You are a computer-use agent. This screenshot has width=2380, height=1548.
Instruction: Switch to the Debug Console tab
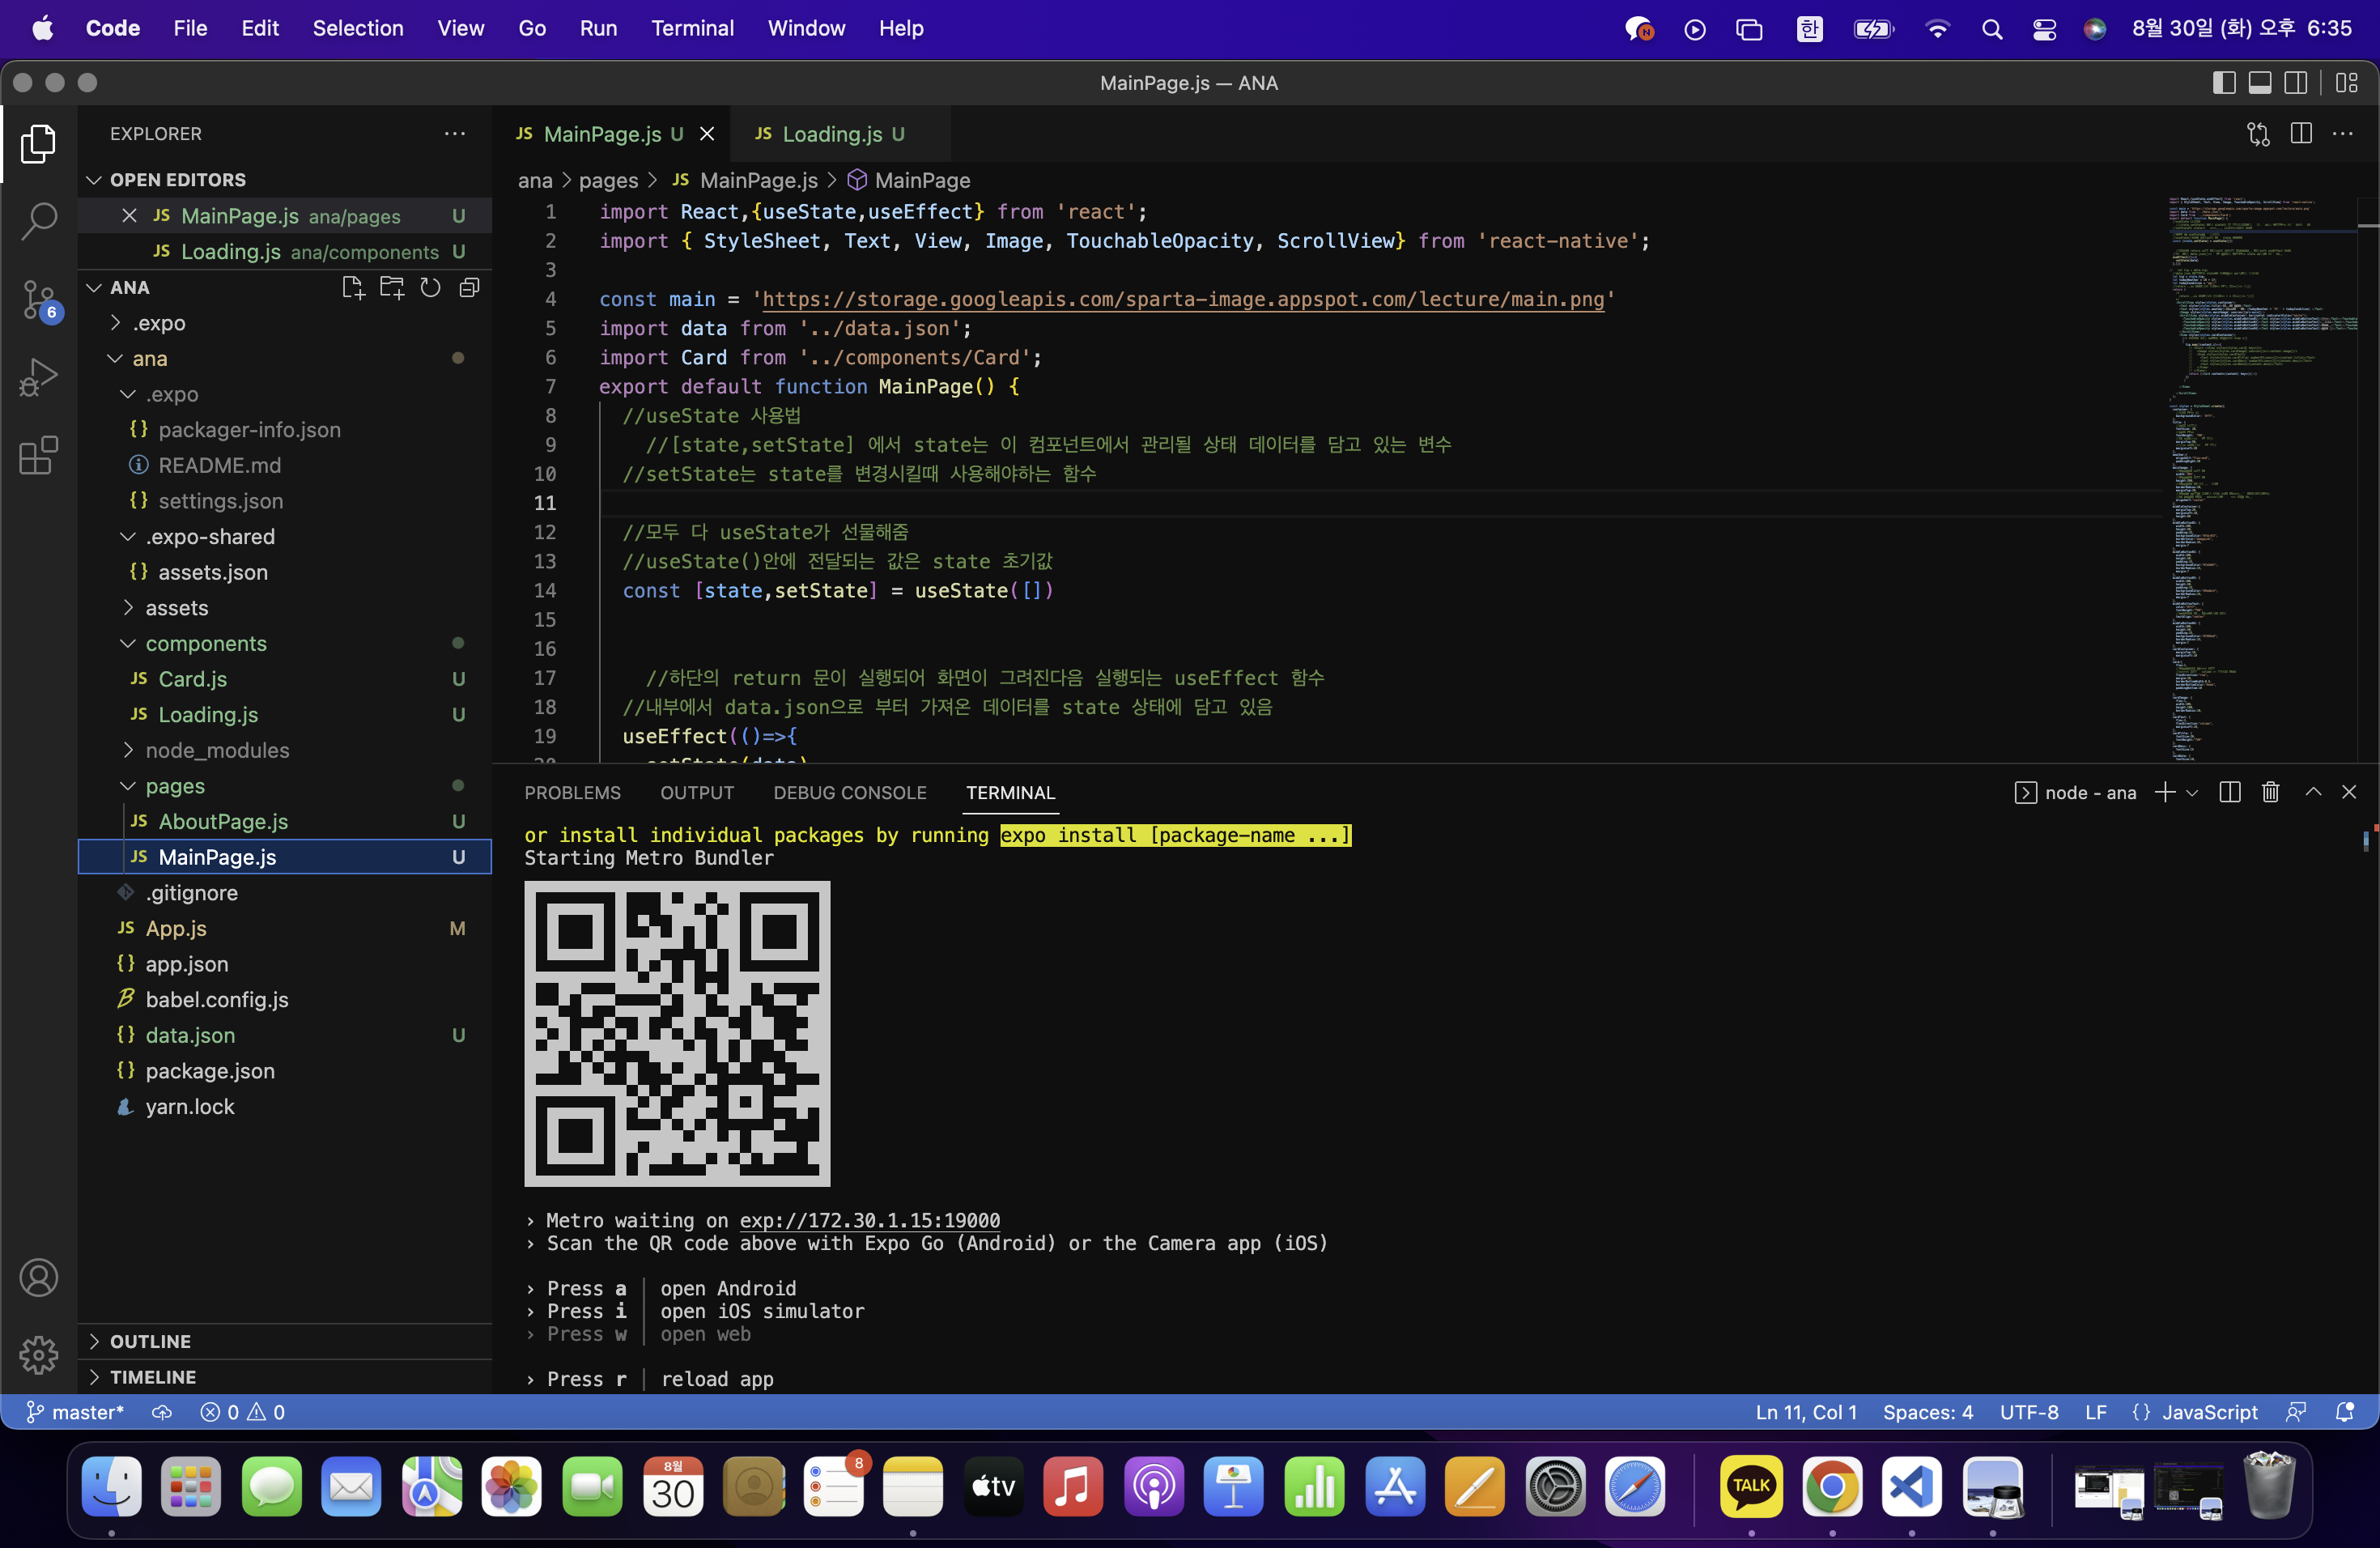(850, 793)
